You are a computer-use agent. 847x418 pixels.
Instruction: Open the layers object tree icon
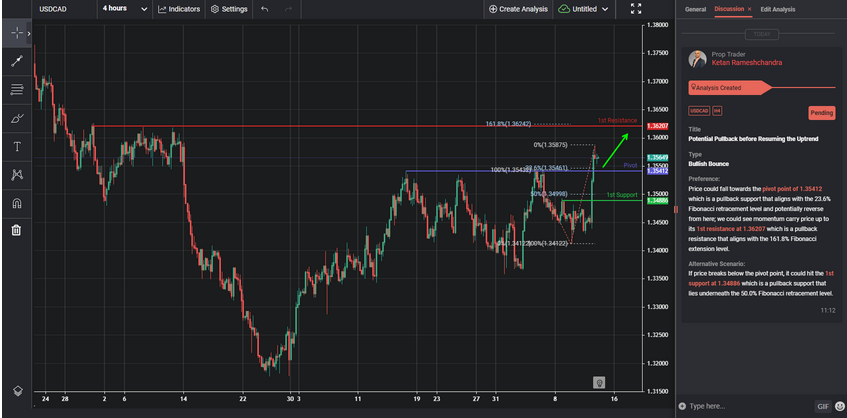click(x=17, y=391)
